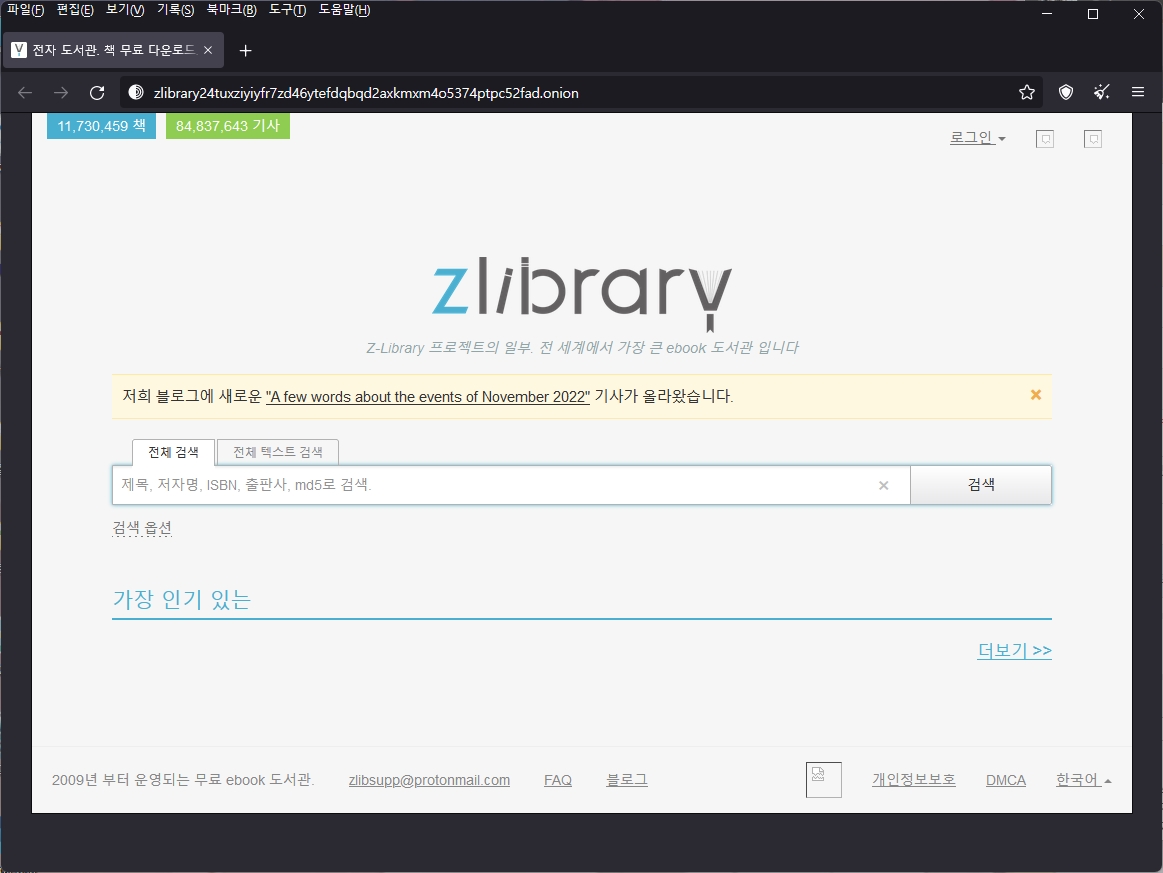Image resolution: width=1163 pixels, height=873 pixels.
Task: Close the 전자 도서관 browser tab
Action: coord(208,50)
